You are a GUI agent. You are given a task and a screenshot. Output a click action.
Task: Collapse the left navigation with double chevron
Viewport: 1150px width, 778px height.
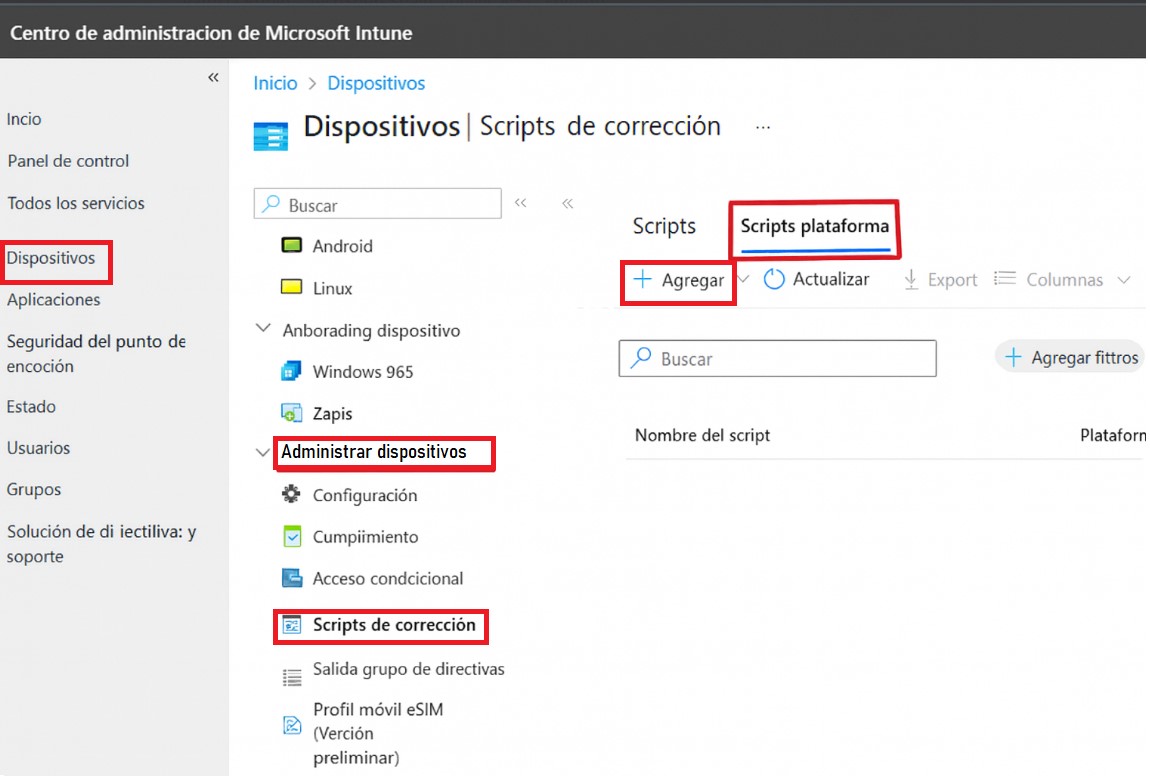(x=213, y=78)
